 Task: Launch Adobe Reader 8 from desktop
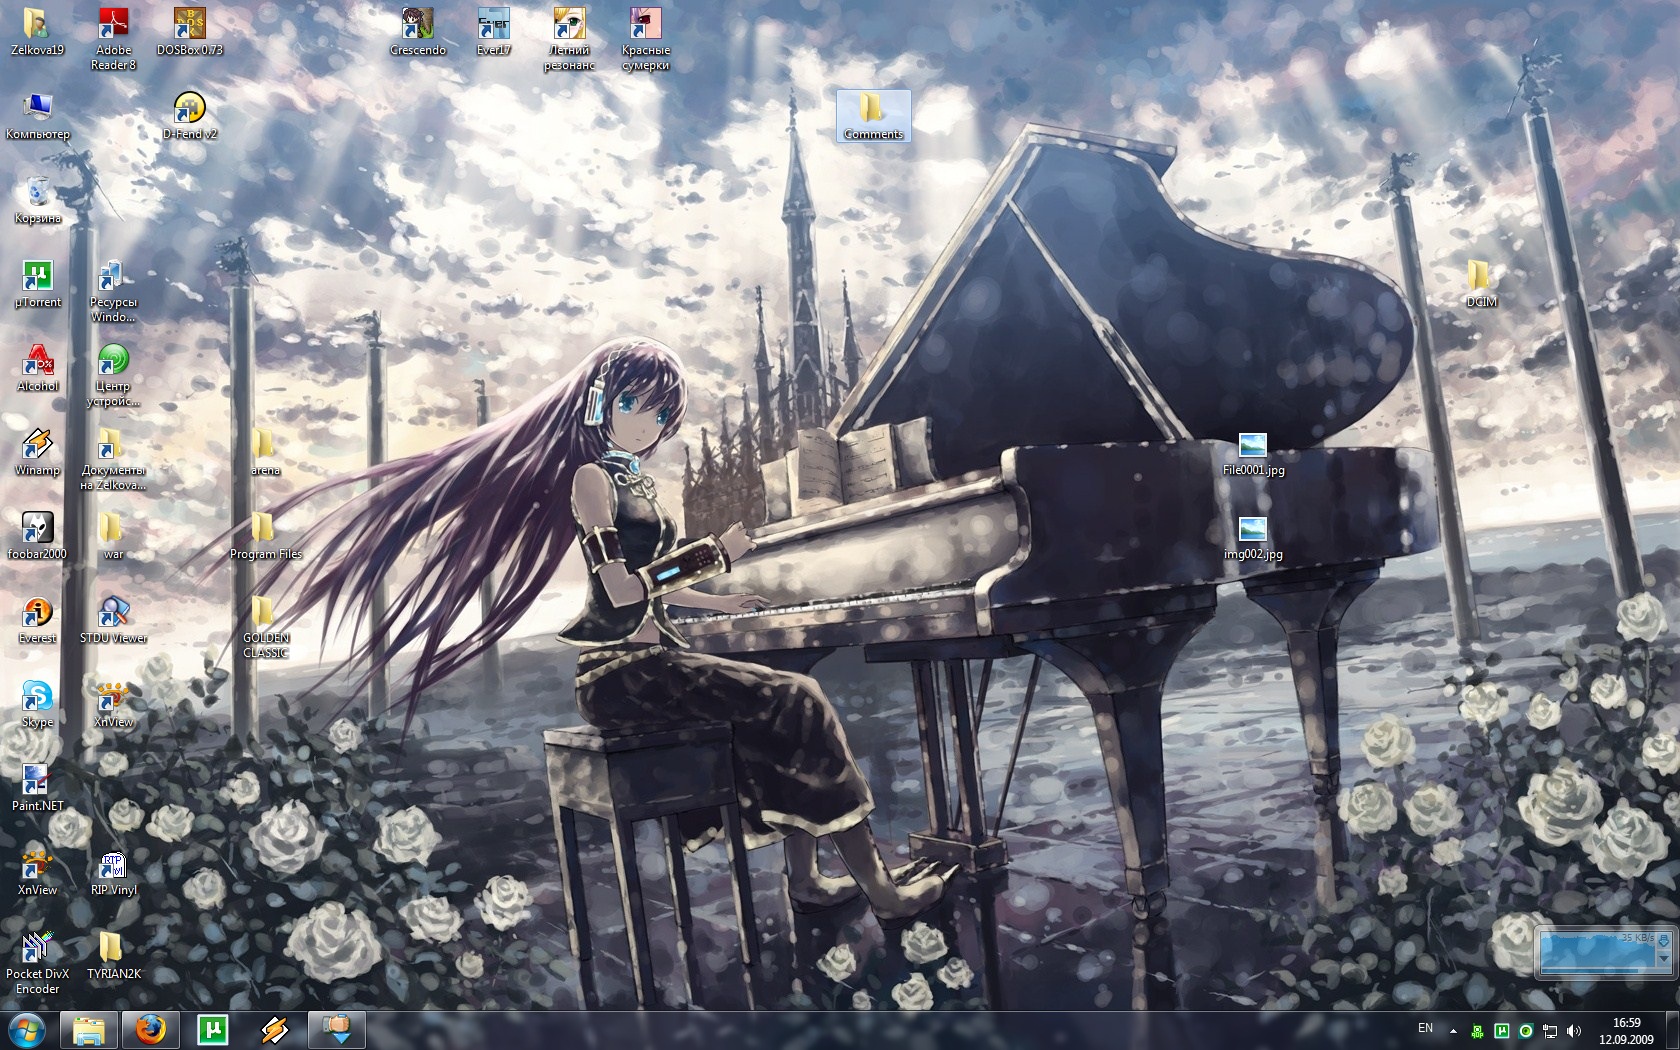(x=113, y=38)
